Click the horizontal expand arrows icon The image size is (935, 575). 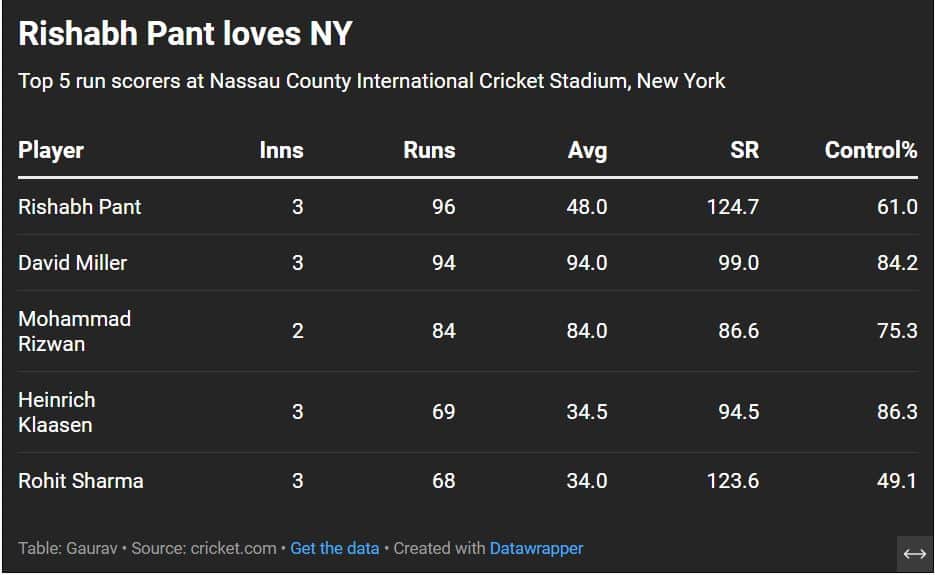click(x=914, y=554)
